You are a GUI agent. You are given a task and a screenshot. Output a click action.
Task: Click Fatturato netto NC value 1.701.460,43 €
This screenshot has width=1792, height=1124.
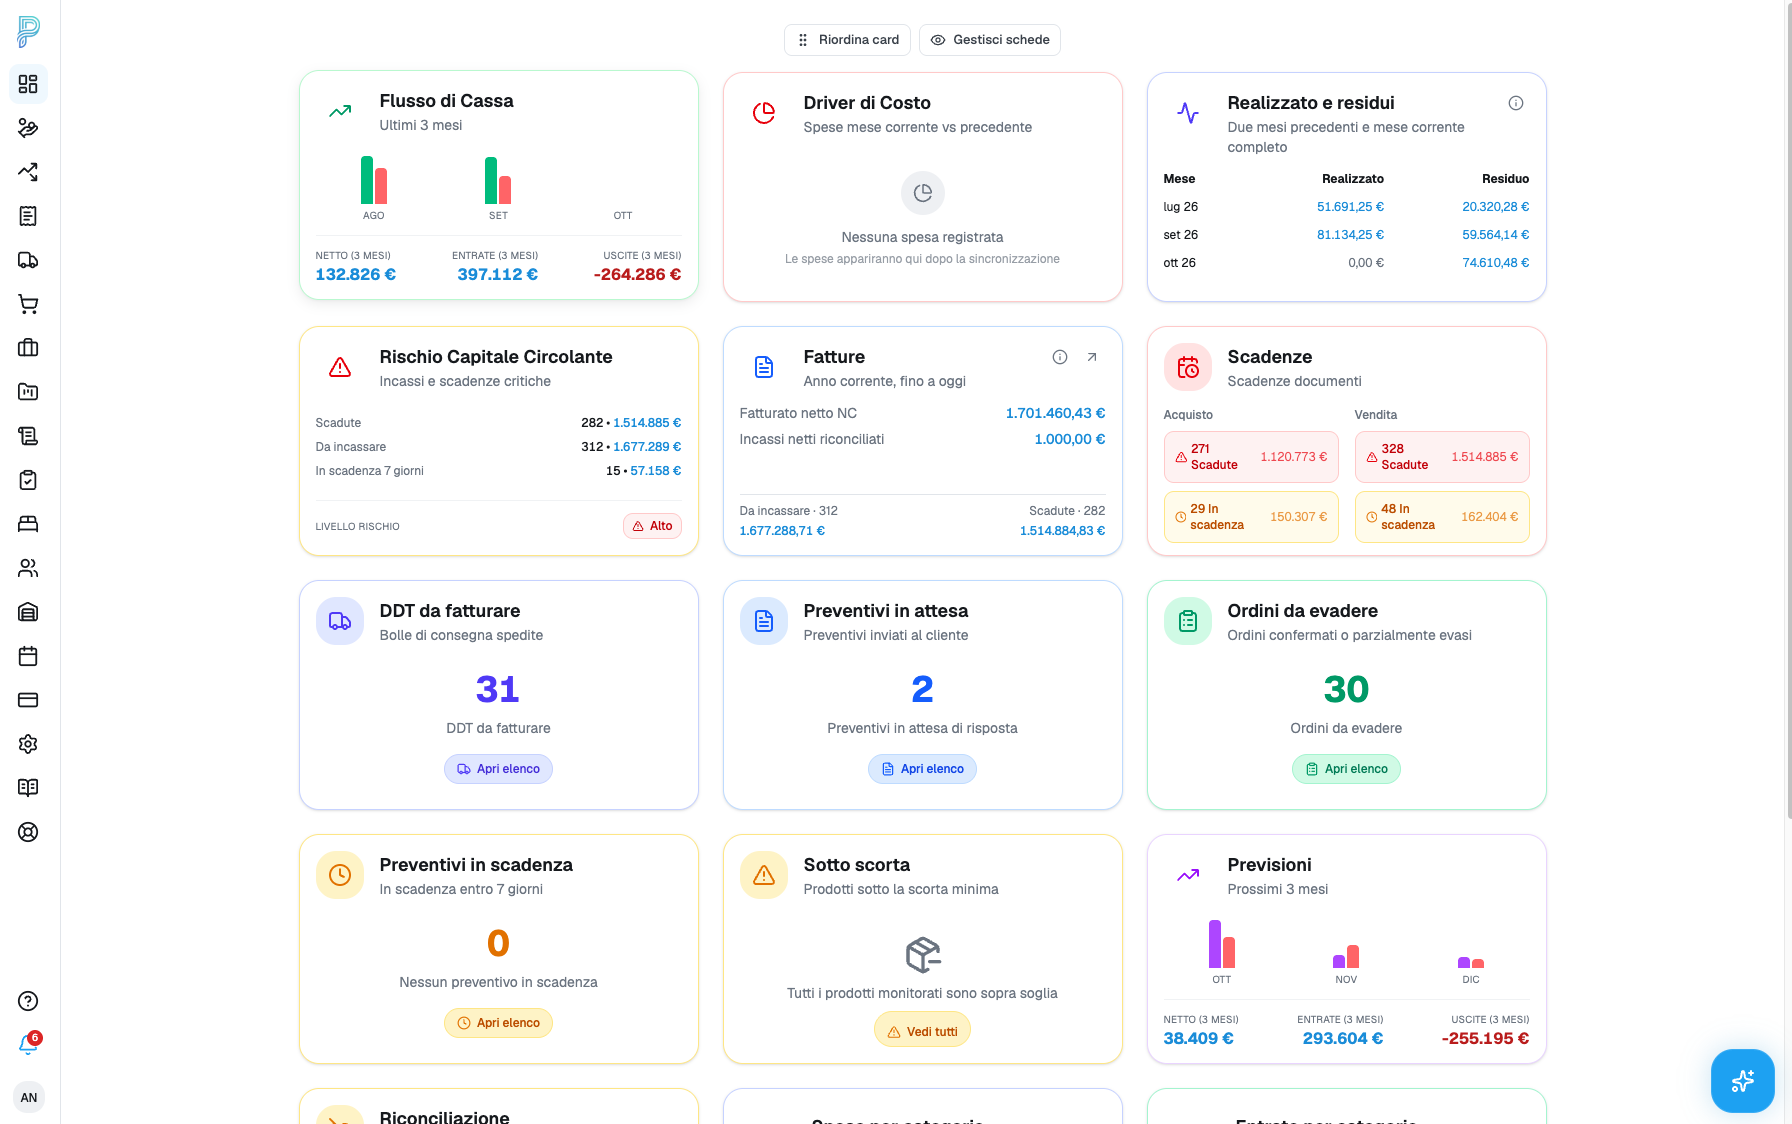tap(1055, 413)
